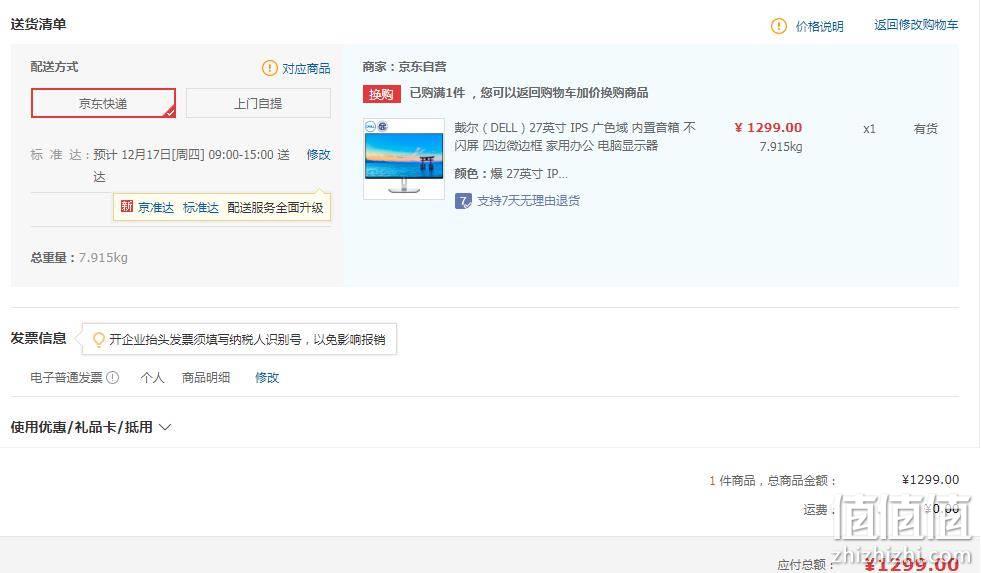Click the red 换购 tag

click(381, 94)
